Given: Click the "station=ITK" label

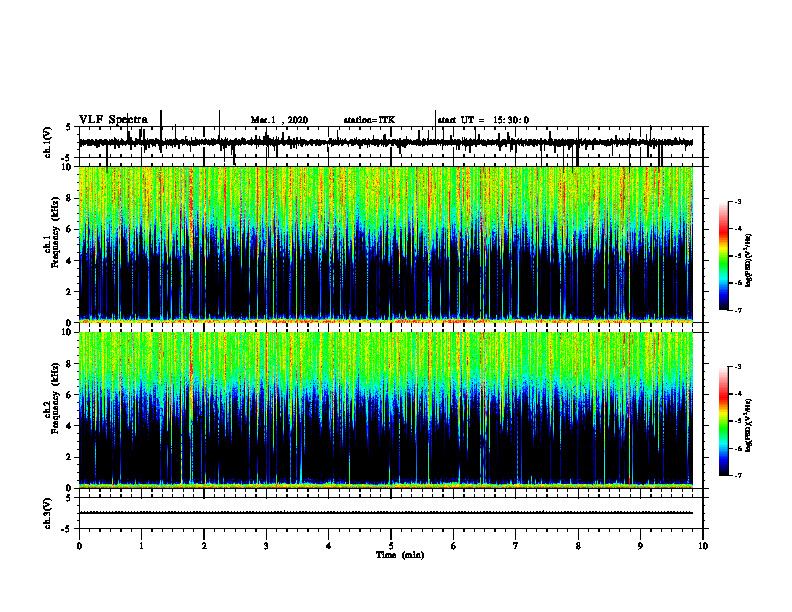Looking at the screenshot, I should (x=369, y=120).
